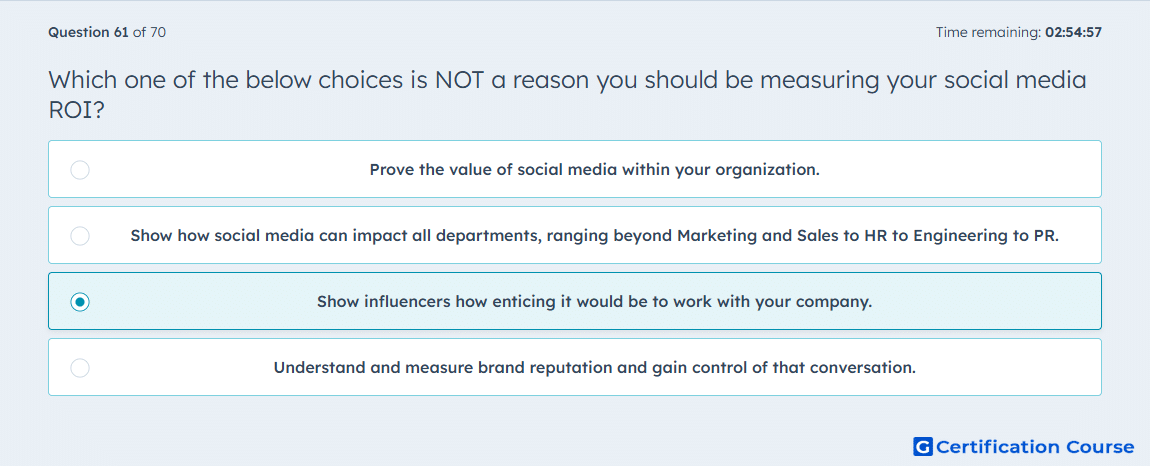
Task: Pick the 'Understand and measure brand reputation' radio button
Action: click(x=80, y=368)
